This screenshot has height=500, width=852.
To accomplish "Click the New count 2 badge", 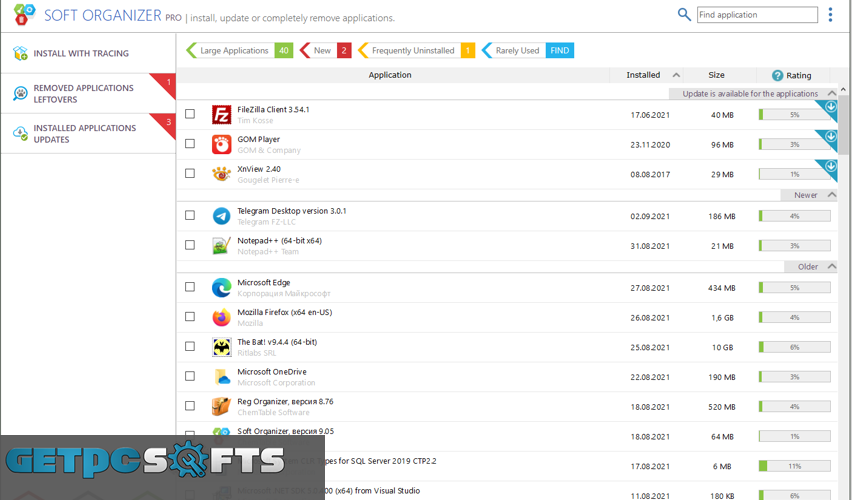I will point(344,51).
